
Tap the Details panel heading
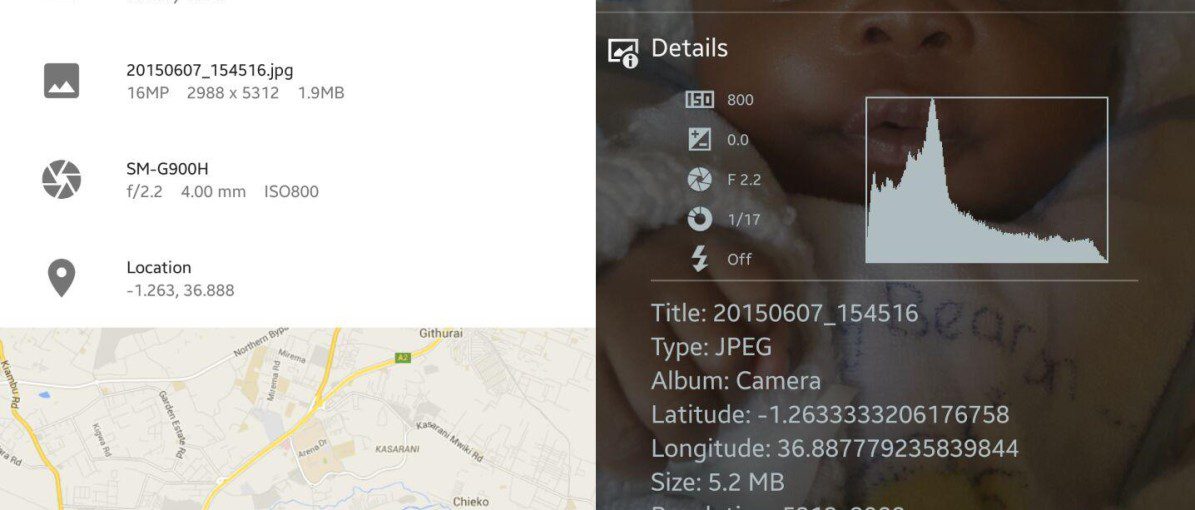[x=689, y=48]
